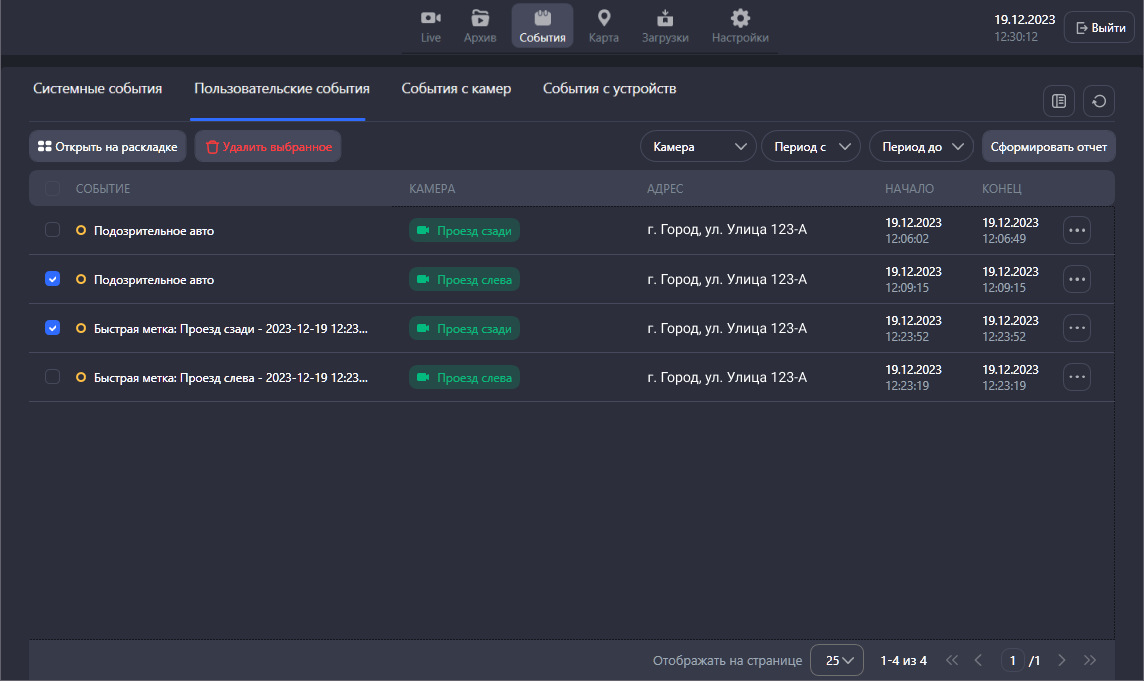Open the Архив section
The height and width of the screenshot is (681, 1144).
click(480, 26)
